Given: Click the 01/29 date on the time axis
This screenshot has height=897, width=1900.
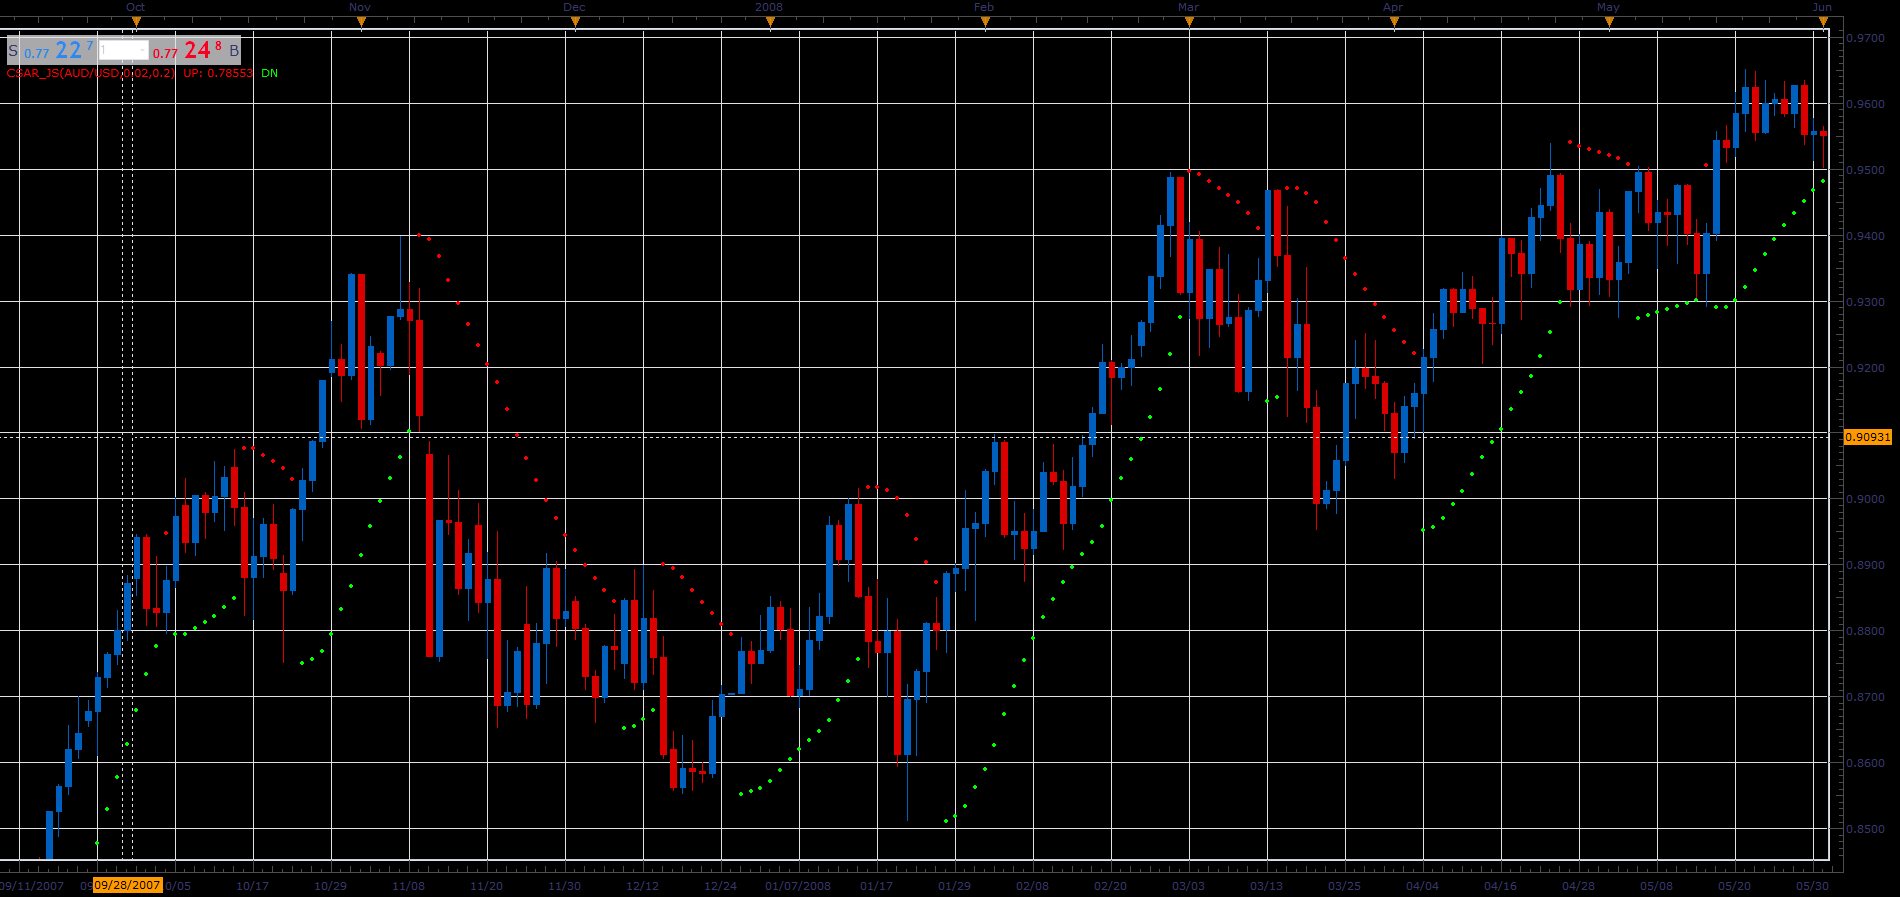Looking at the screenshot, I should click(x=954, y=886).
